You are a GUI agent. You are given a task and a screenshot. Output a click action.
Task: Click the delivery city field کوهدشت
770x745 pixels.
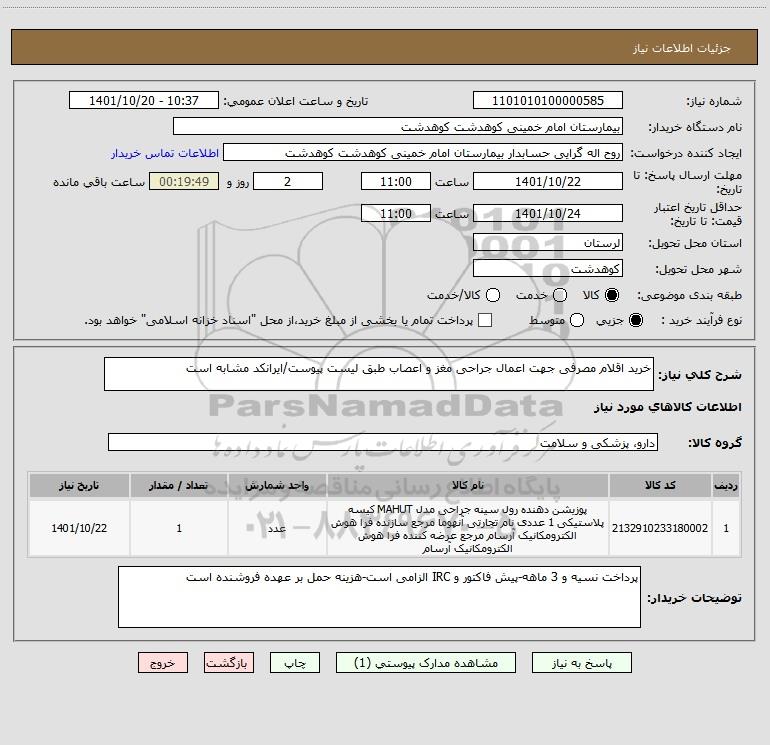pos(548,269)
